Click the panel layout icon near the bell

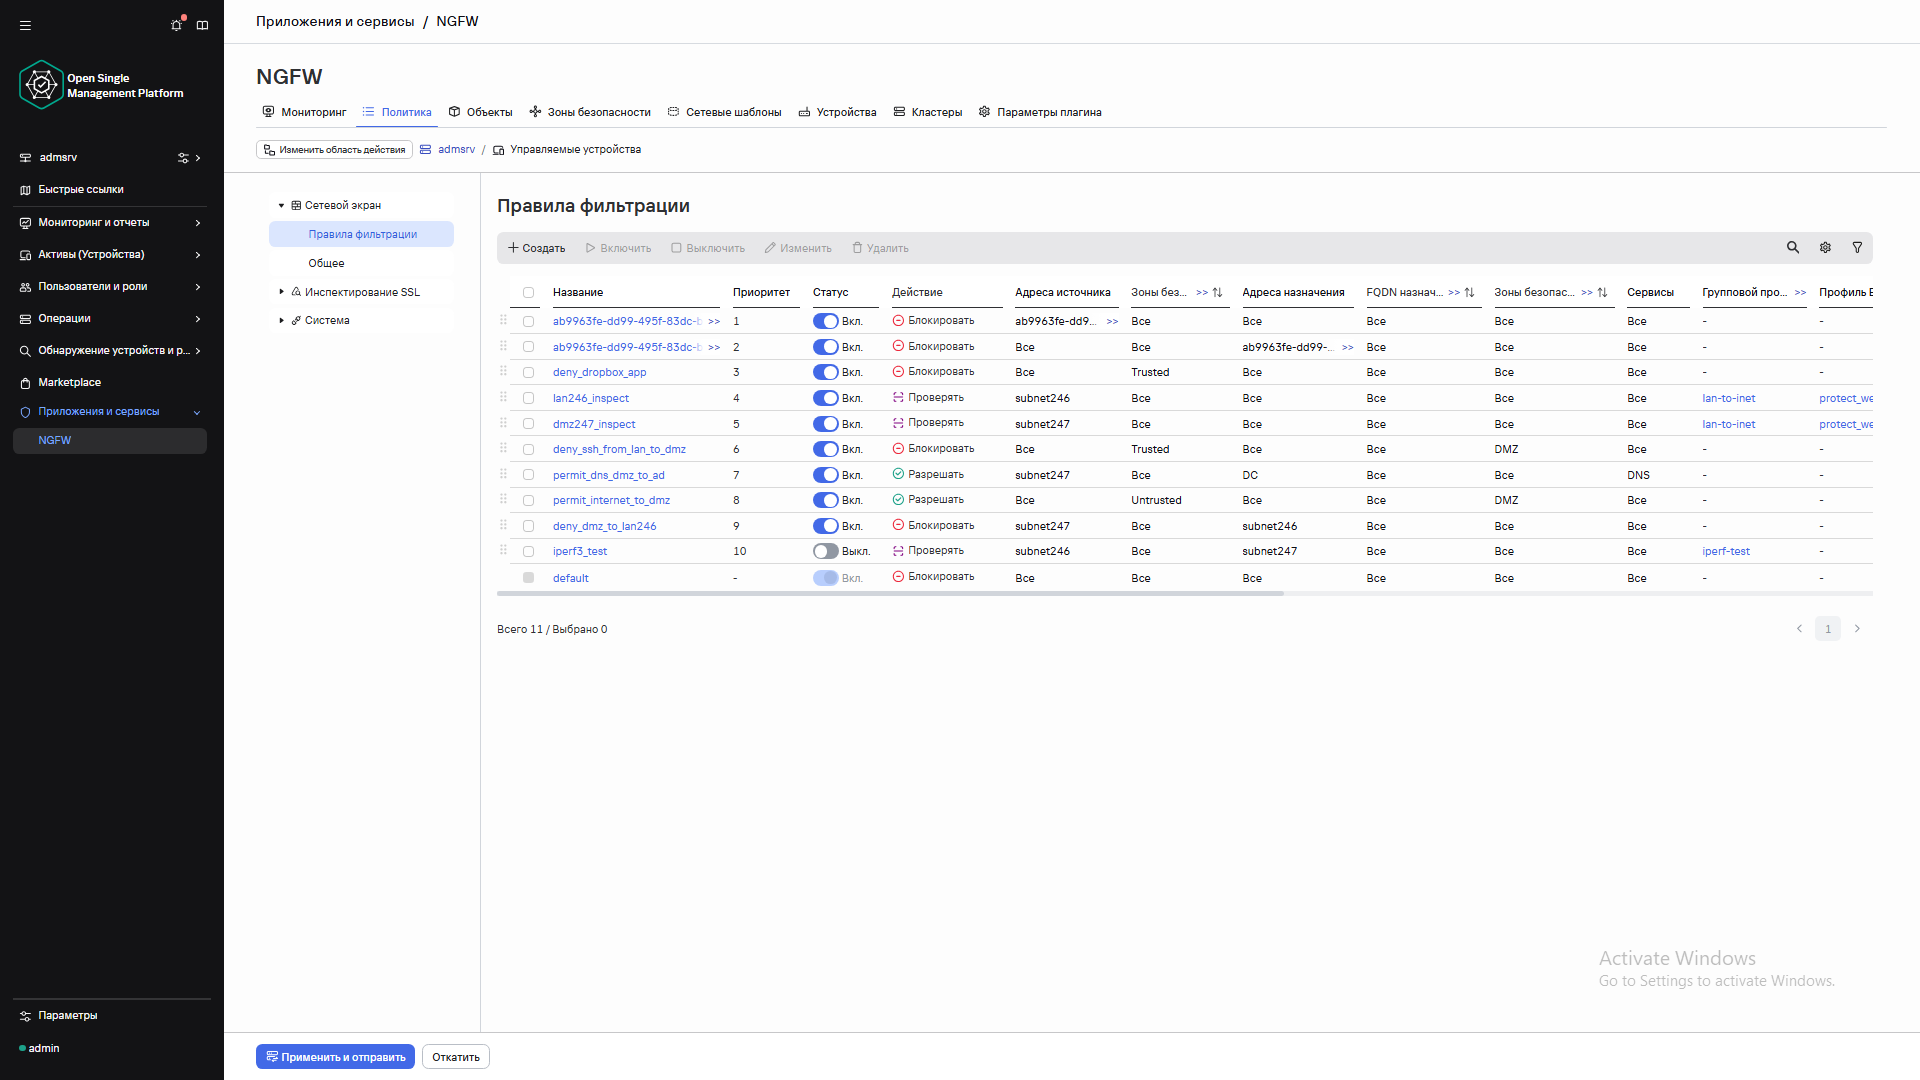pyautogui.click(x=203, y=25)
